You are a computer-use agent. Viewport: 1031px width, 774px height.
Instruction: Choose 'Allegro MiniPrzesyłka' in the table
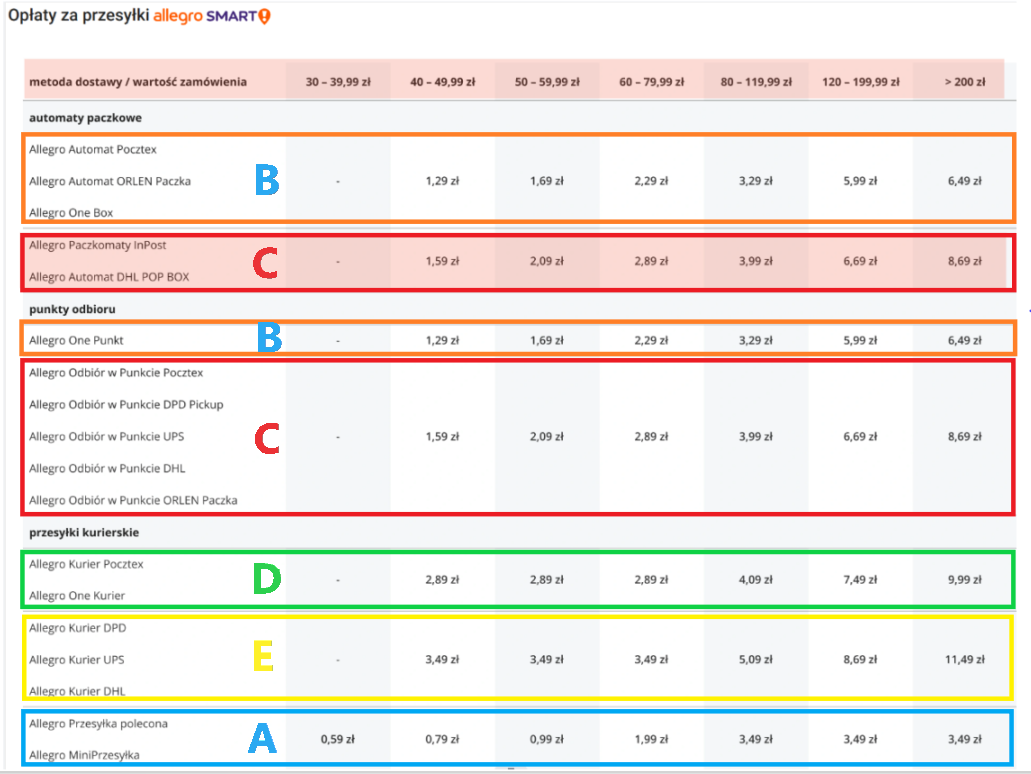point(84,755)
